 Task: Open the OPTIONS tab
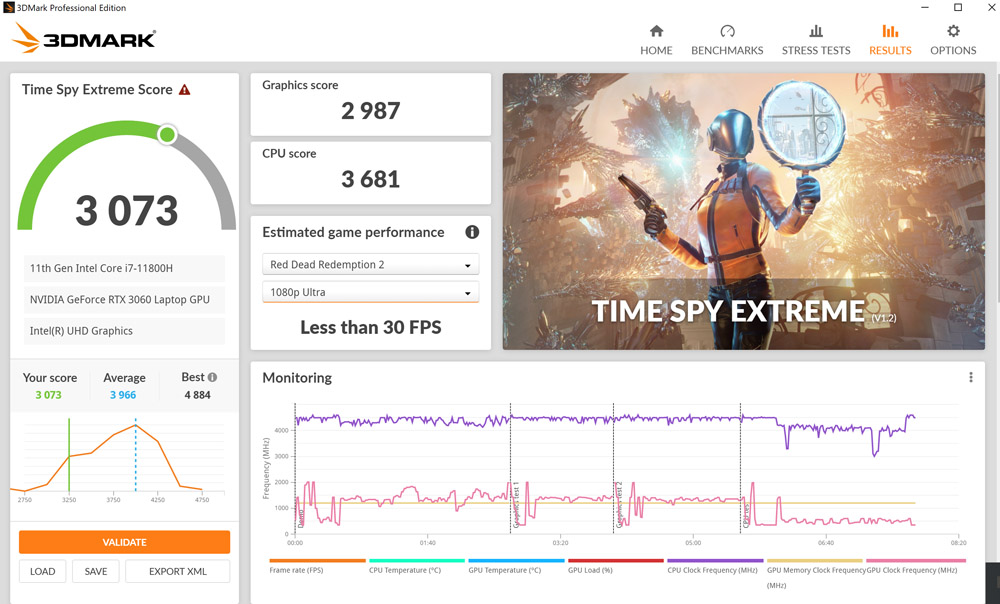pyautogui.click(x=953, y=50)
